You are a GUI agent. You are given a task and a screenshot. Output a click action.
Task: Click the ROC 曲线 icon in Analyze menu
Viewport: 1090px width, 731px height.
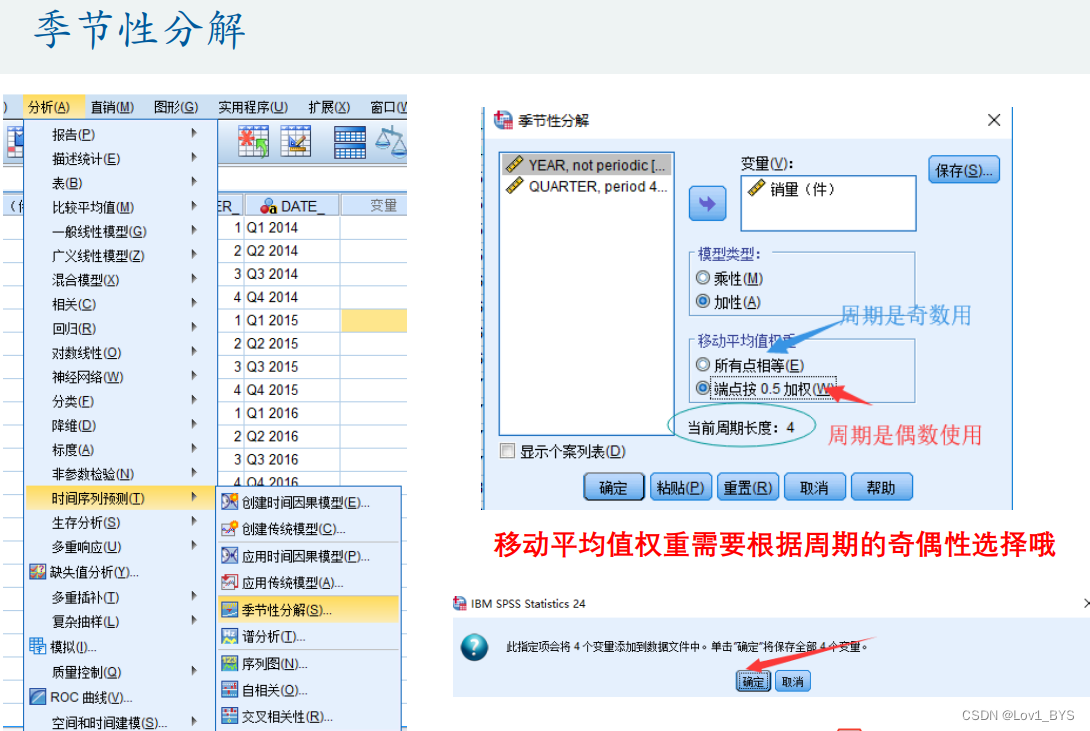(38, 697)
